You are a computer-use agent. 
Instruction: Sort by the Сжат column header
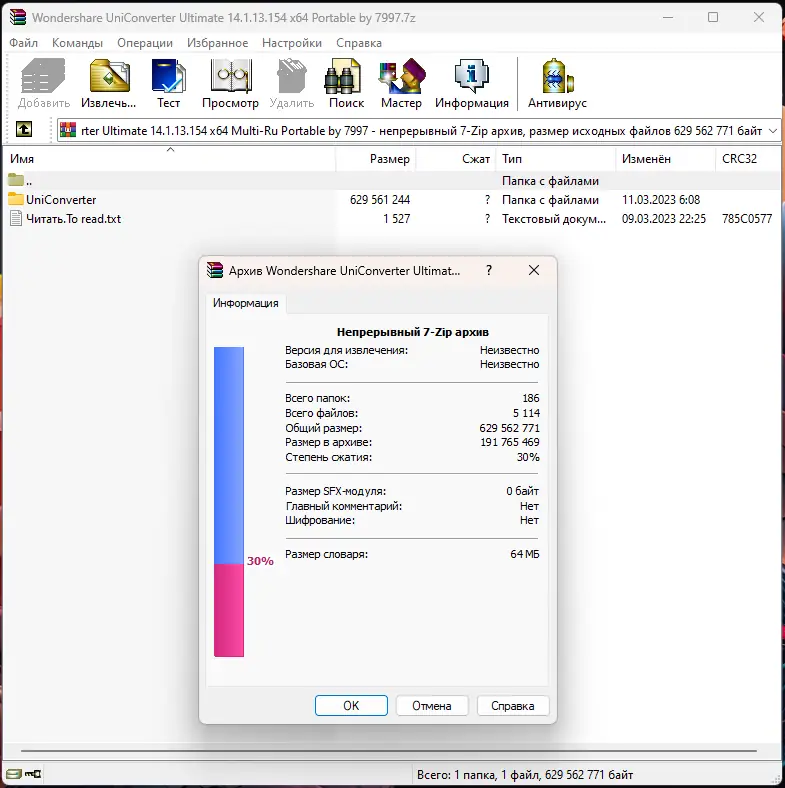(456, 159)
